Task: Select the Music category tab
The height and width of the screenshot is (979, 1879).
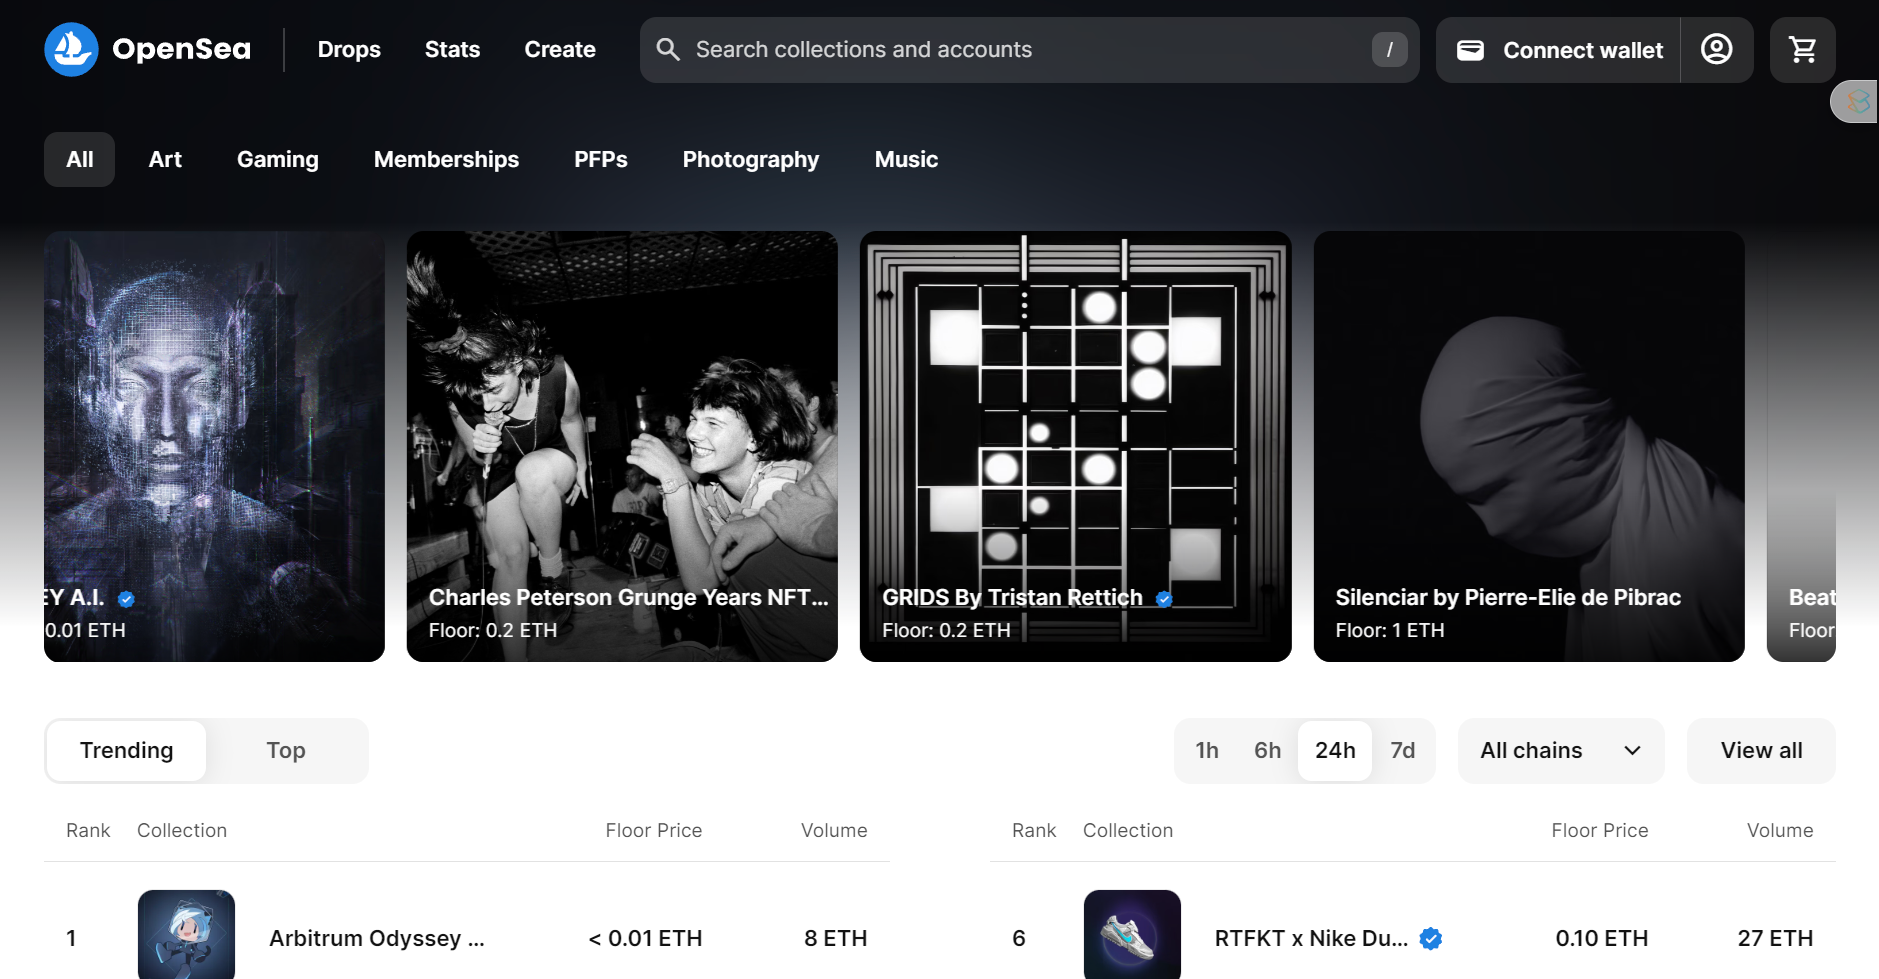Action: [906, 159]
